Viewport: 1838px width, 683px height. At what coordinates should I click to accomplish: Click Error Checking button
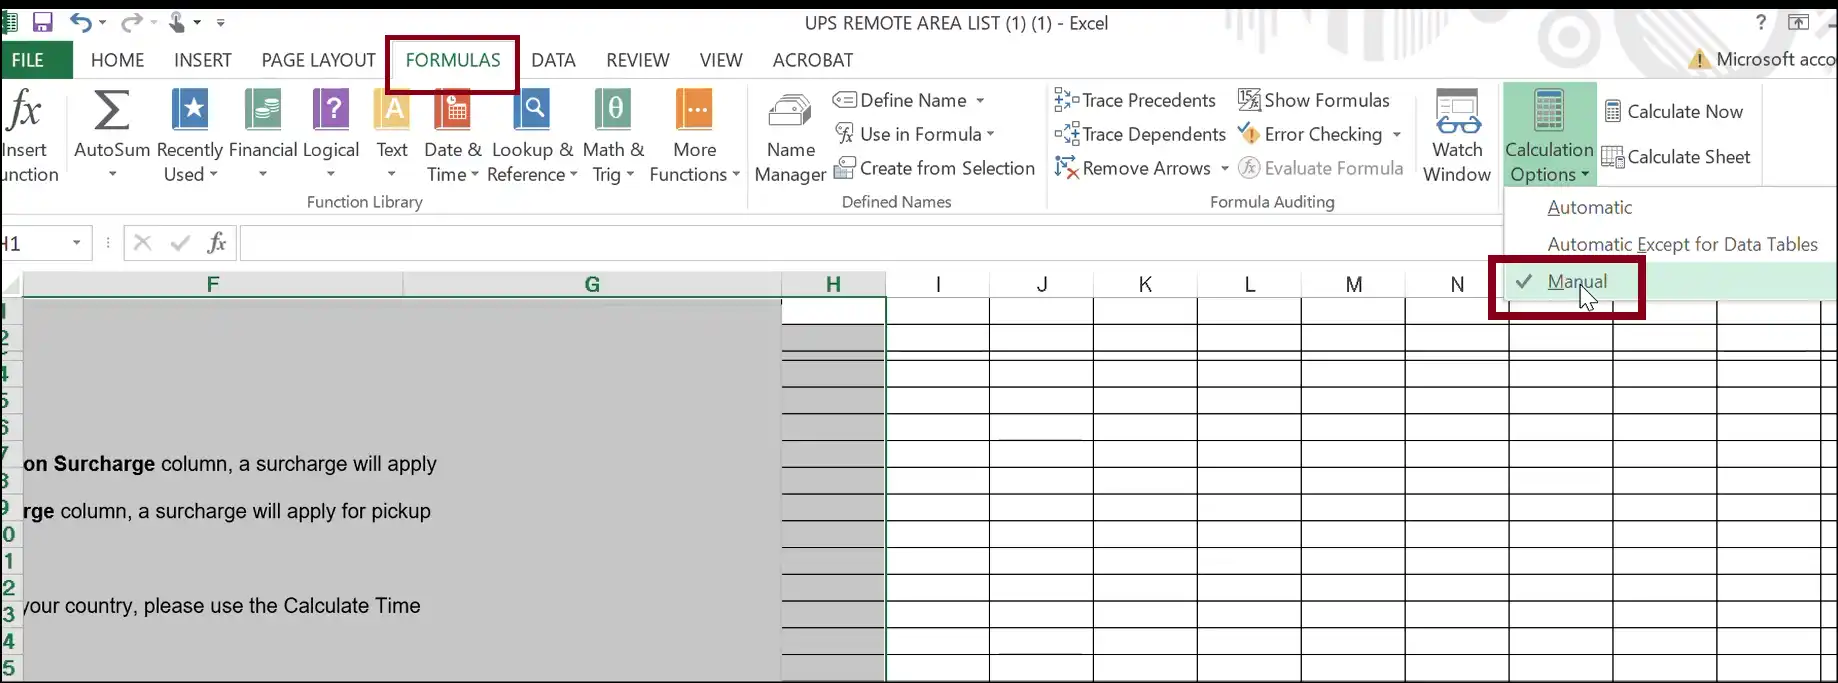[1310, 134]
